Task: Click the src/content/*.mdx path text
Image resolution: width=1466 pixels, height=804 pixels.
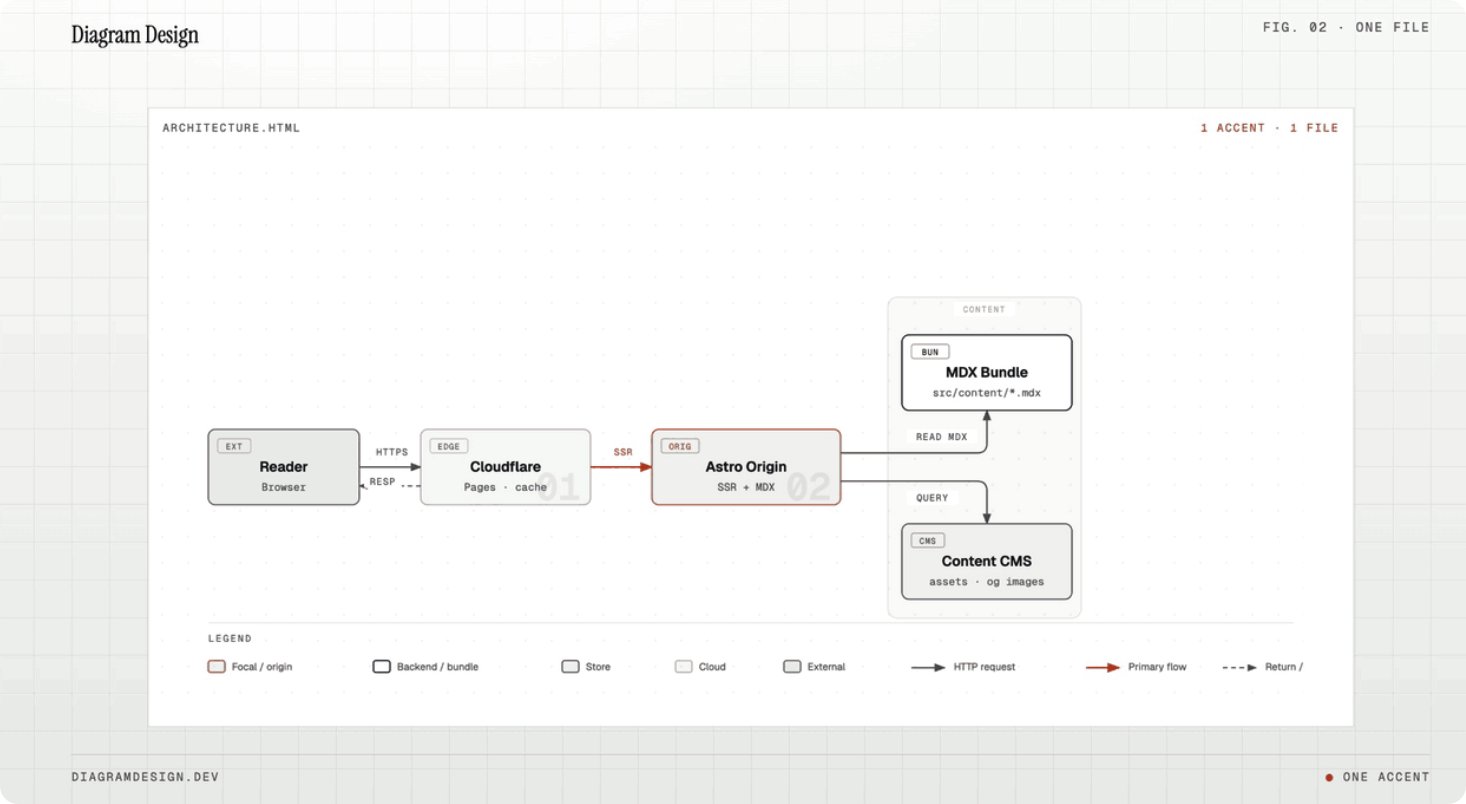Action: pos(987,393)
